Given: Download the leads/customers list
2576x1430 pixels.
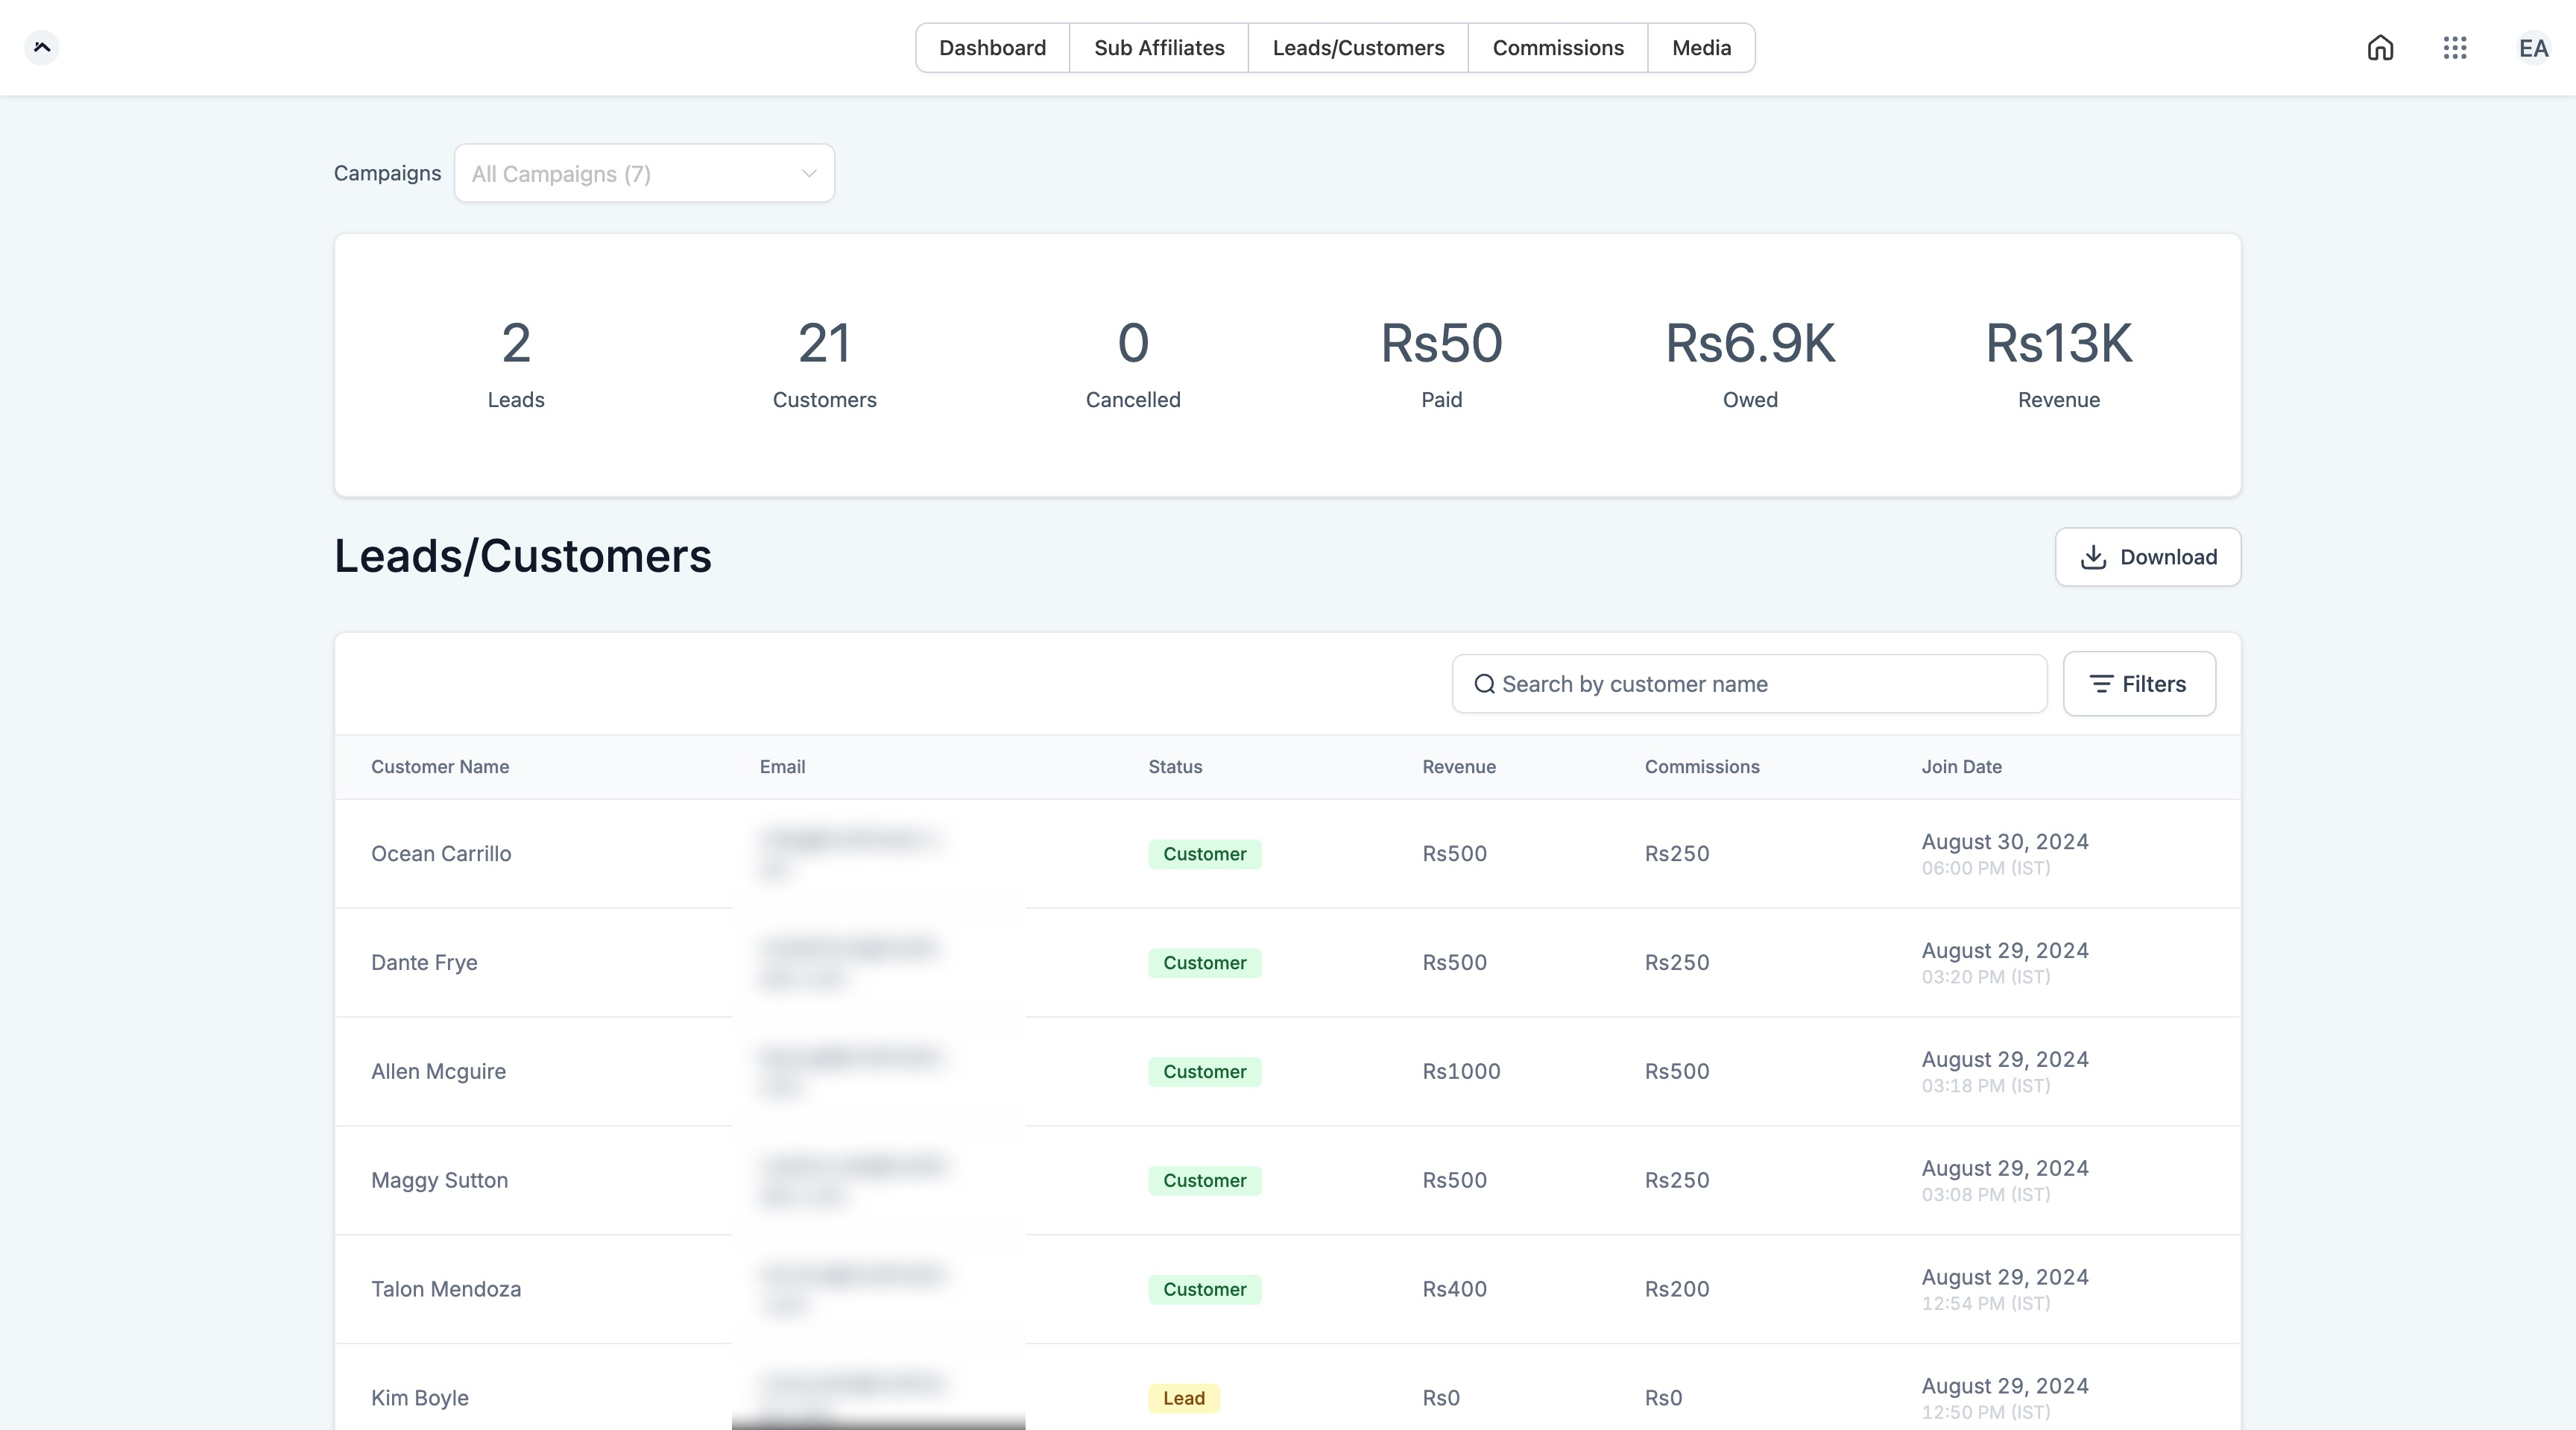Looking at the screenshot, I should pos(2147,557).
